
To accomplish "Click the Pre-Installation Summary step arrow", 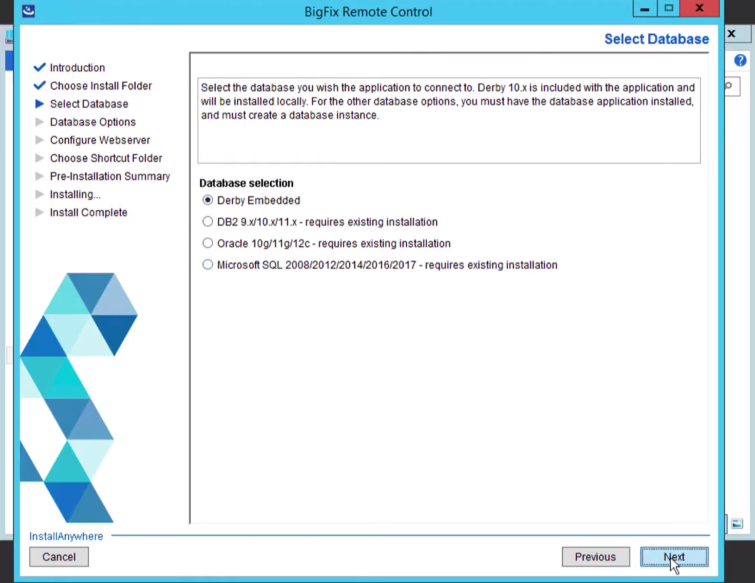I will pyautogui.click(x=39, y=176).
